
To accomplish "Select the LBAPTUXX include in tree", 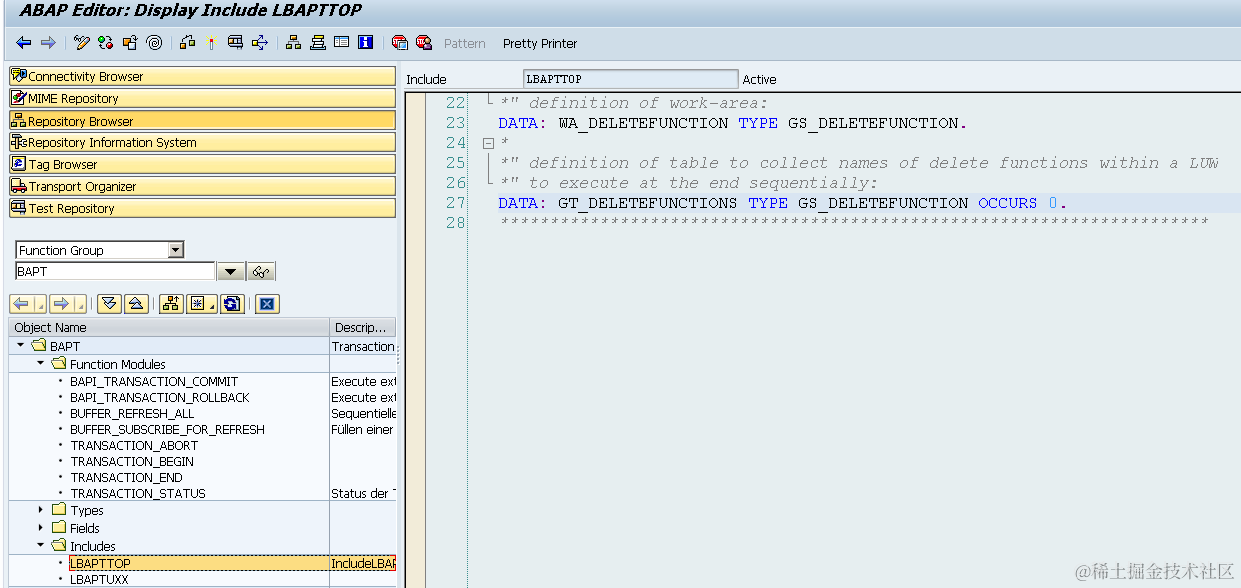I will click(99, 579).
